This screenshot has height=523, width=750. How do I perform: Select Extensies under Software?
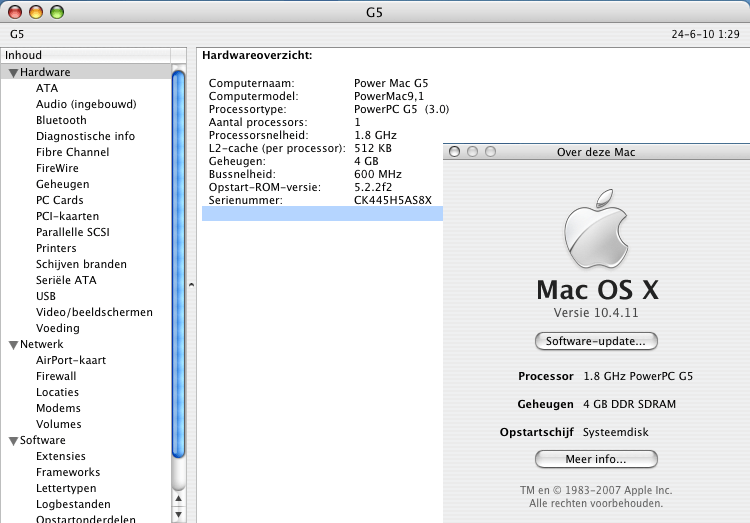pos(61,456)
